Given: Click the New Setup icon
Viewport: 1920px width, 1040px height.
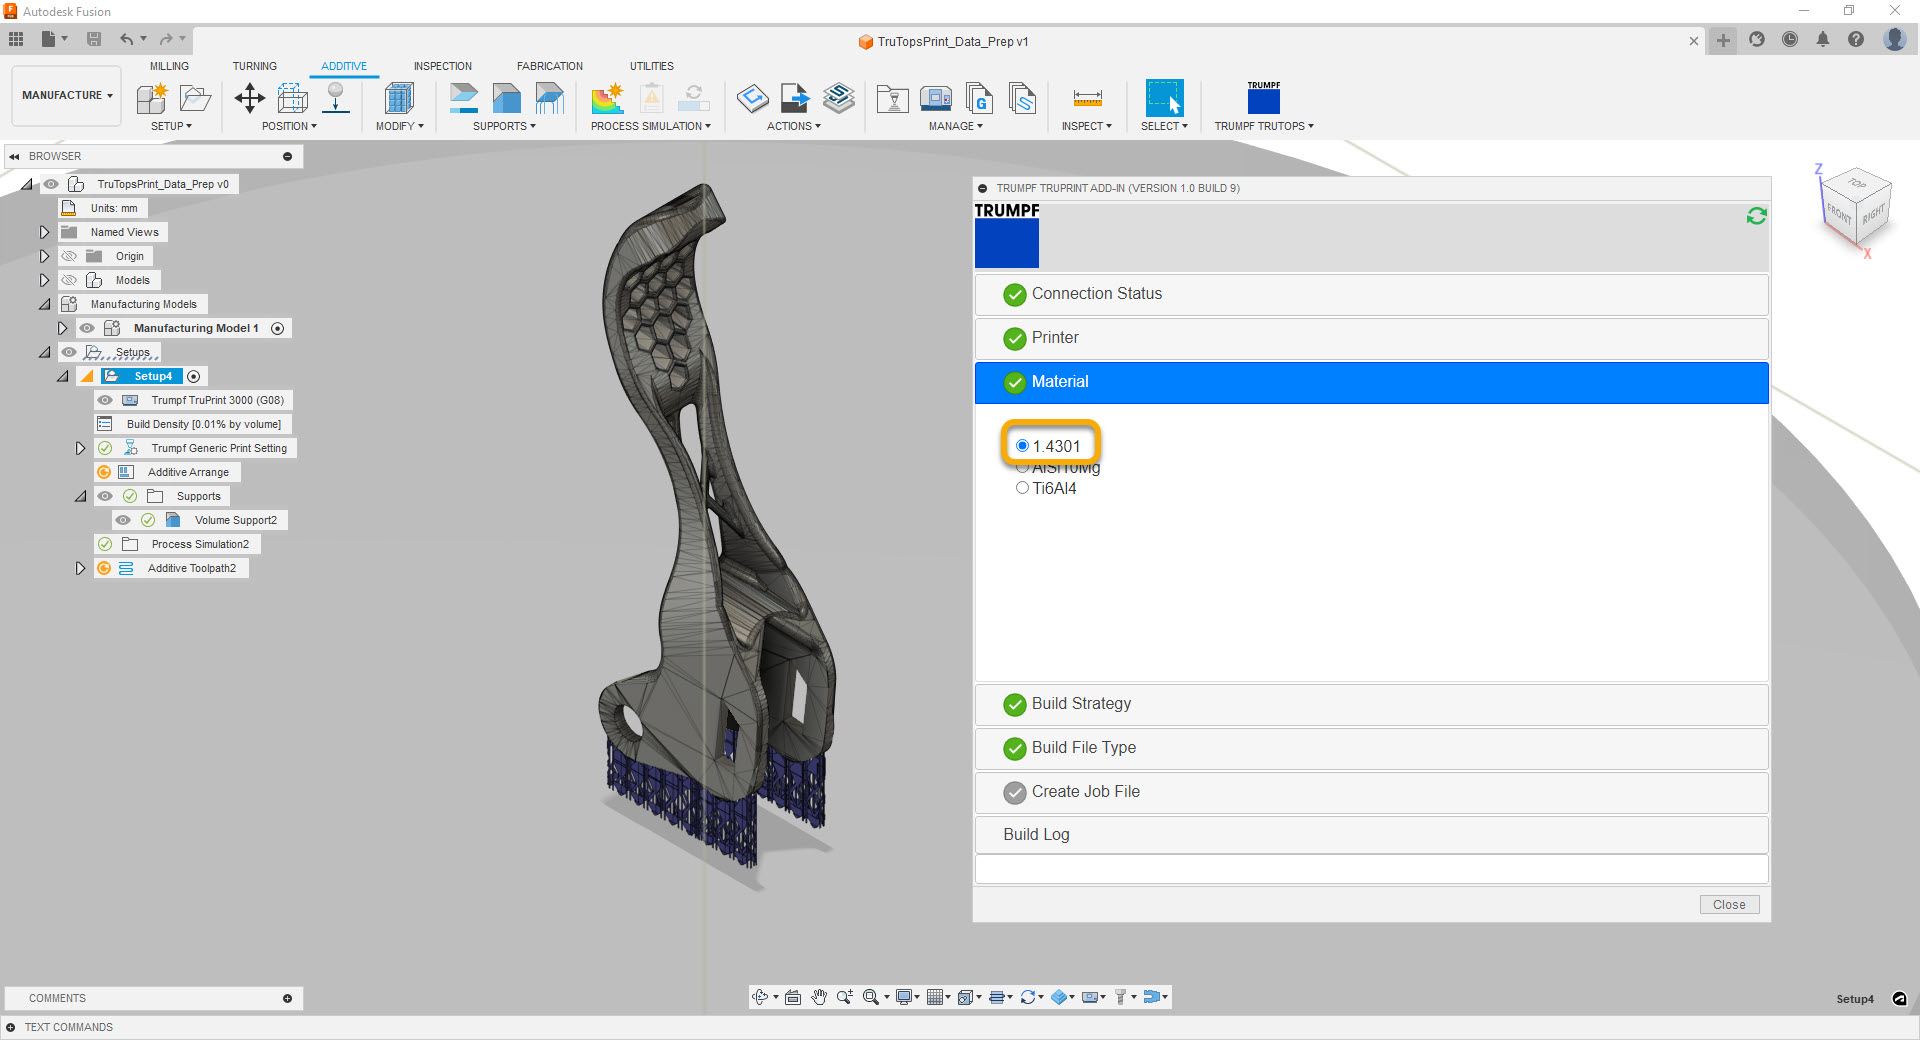Looking at the screenshot, I should point(152,98).
